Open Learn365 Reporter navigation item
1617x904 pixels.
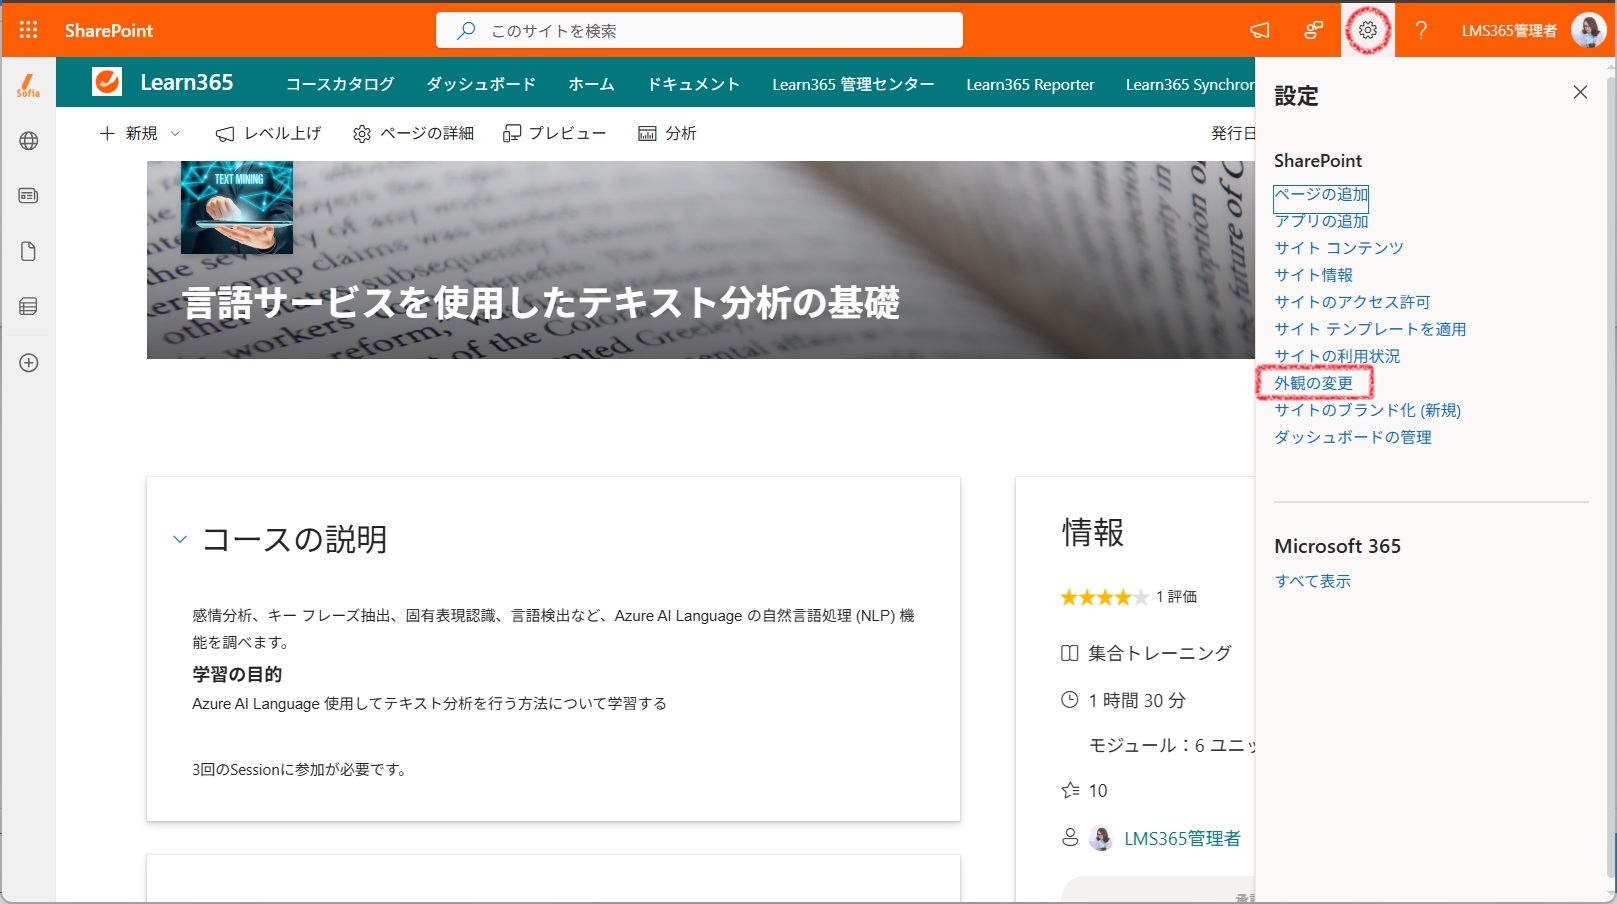tap(1030, 84)
